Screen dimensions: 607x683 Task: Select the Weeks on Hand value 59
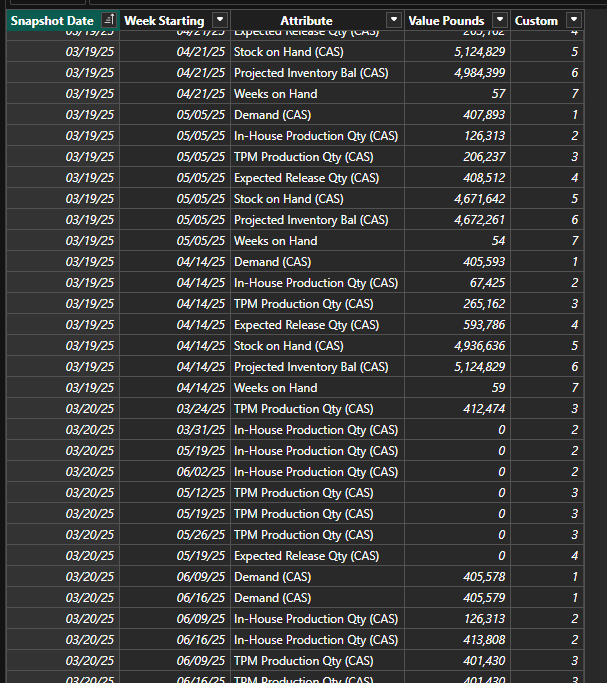pos(498,388)
